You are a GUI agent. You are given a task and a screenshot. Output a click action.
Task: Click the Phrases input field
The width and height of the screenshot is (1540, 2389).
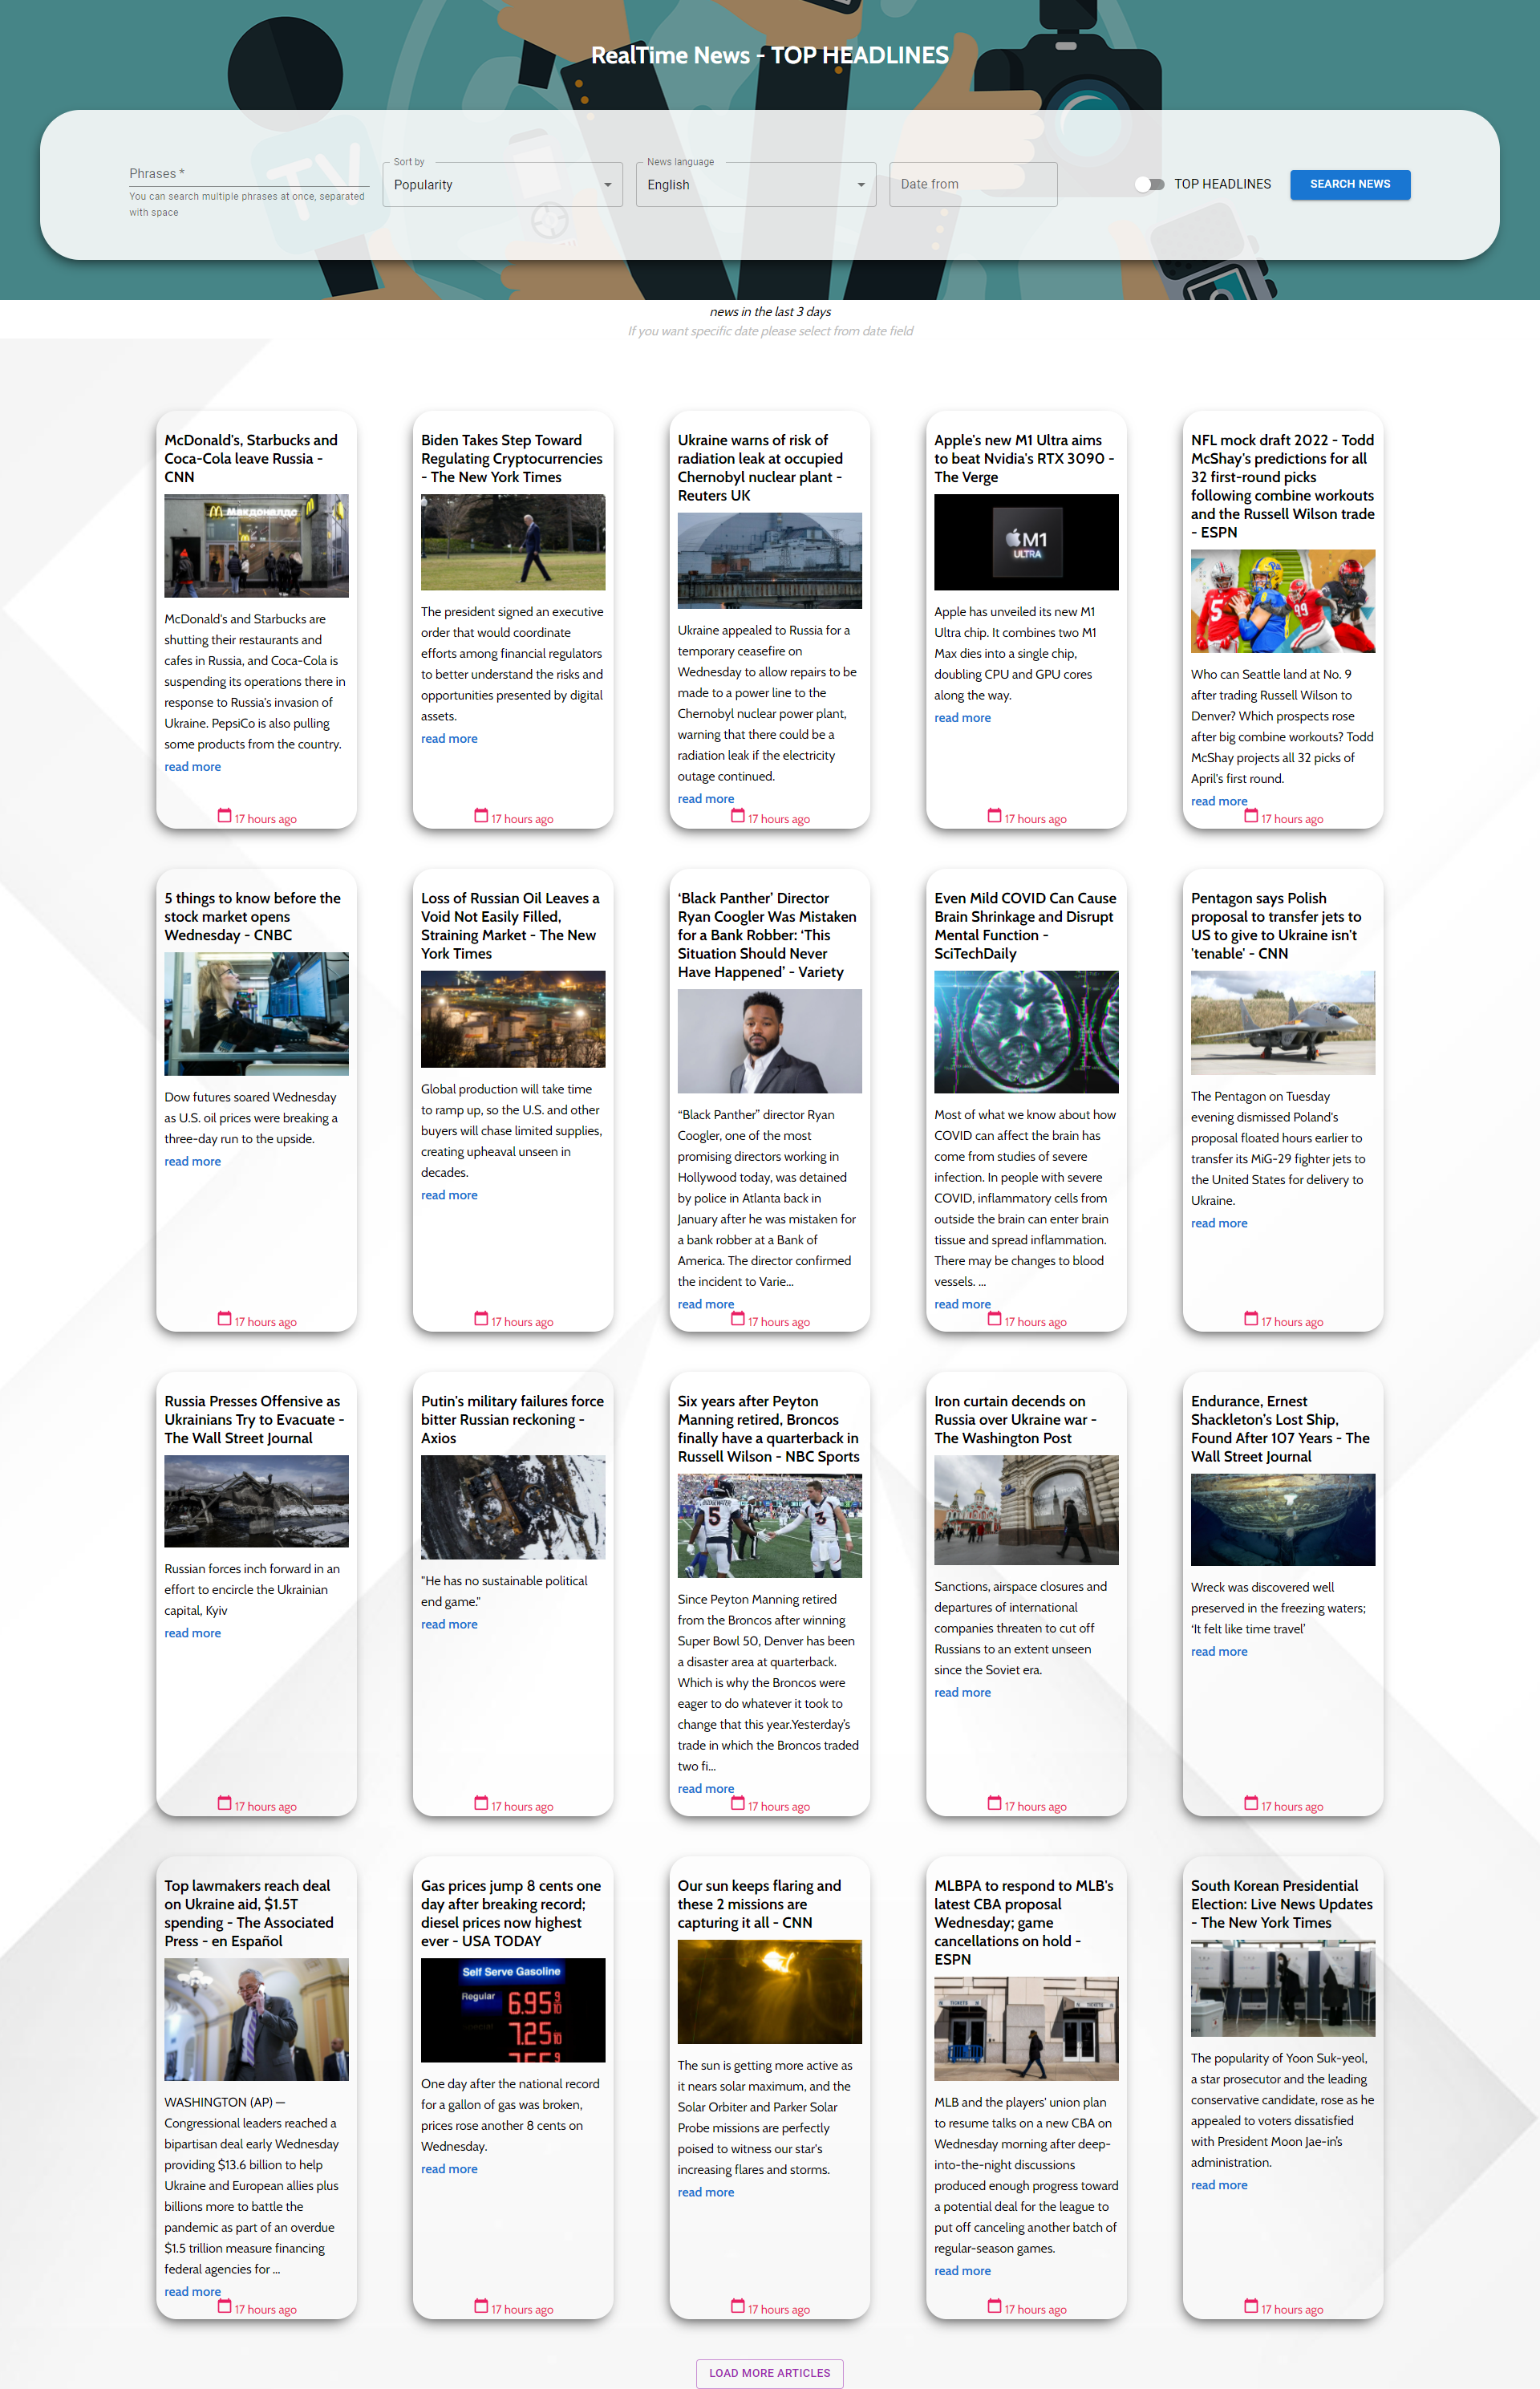248,174
